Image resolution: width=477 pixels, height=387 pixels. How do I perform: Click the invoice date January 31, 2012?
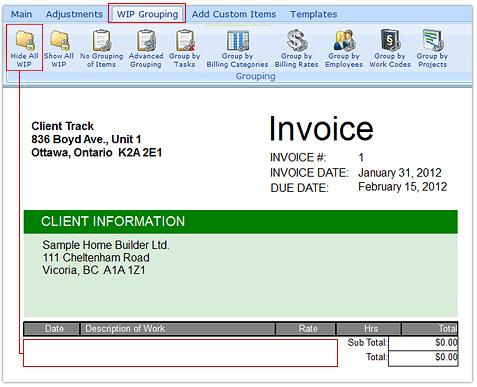point(400,173)
